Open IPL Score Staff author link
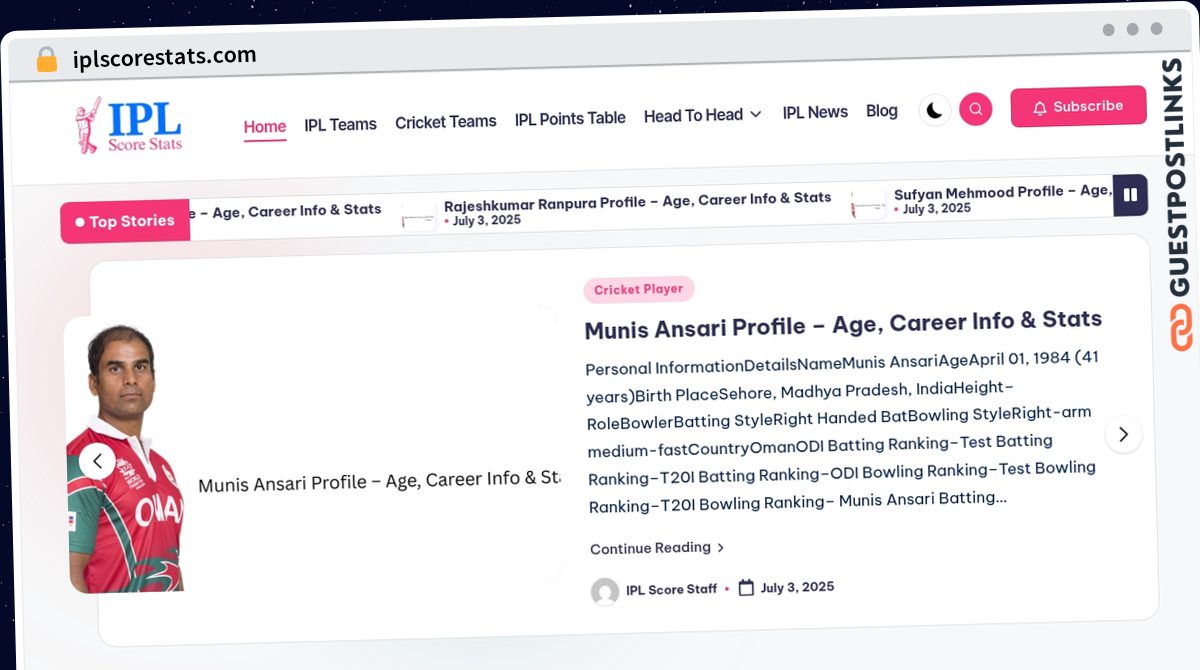 tap(671, 589)
